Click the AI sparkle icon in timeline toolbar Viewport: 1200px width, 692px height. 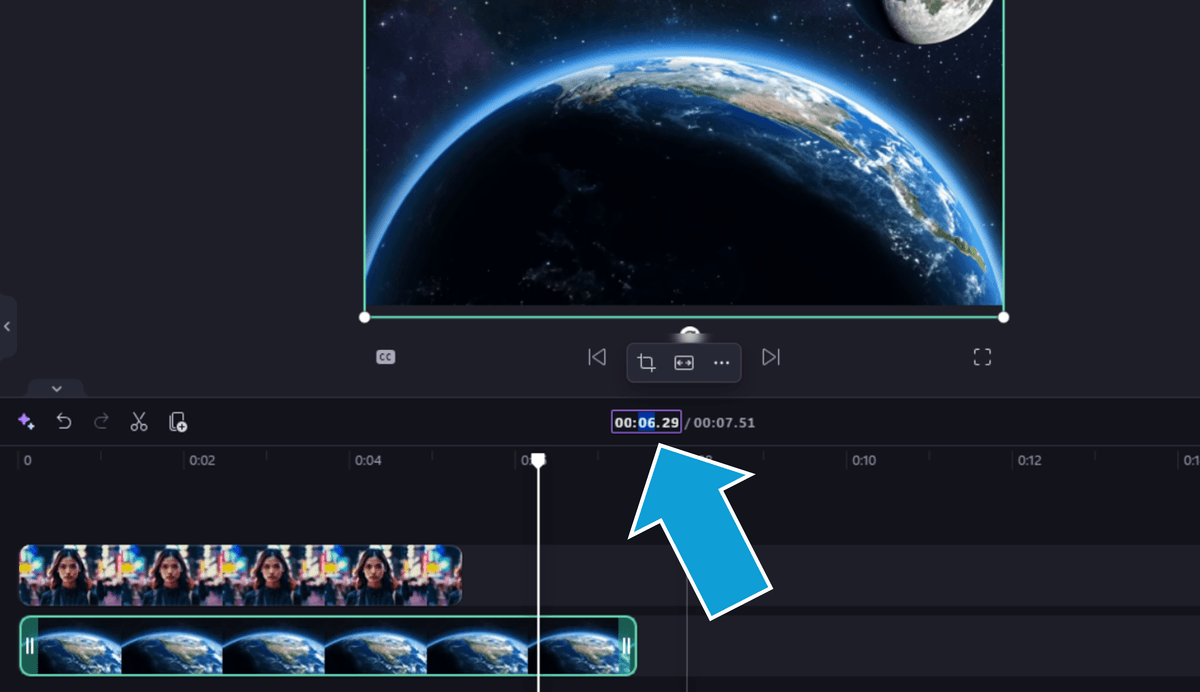click(26, 422)
